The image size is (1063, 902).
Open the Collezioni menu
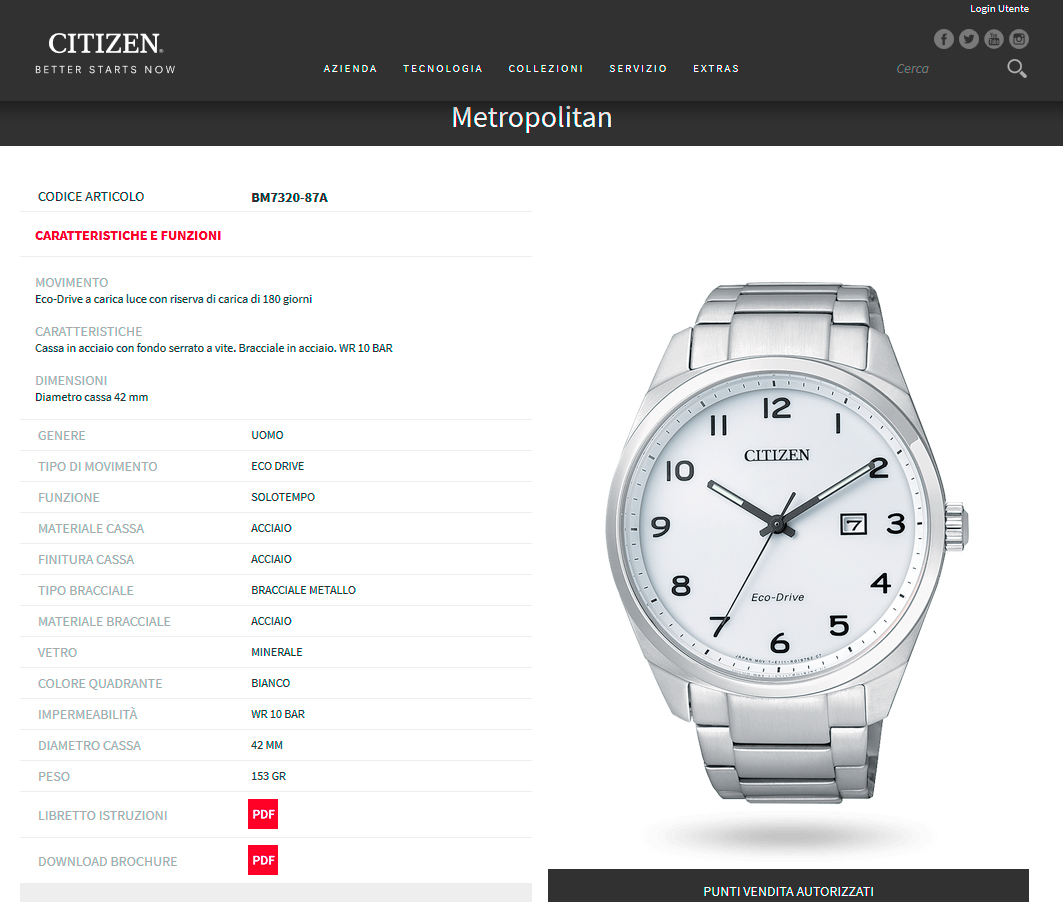click(546, 68)
